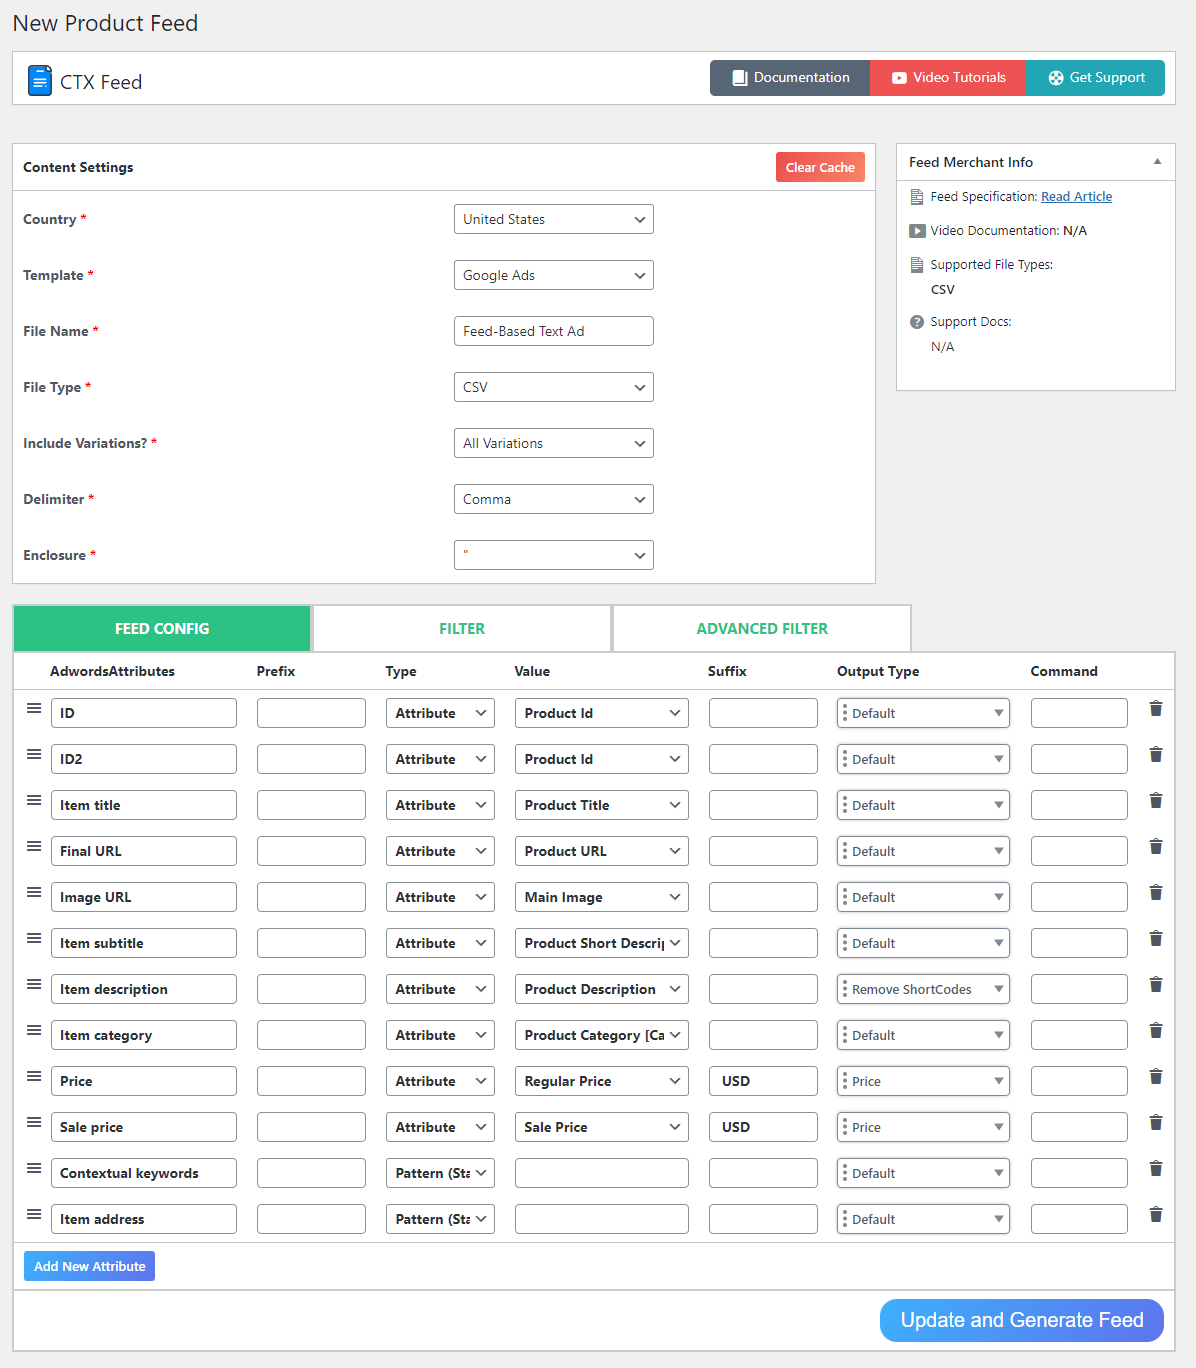Click reorder handle of Item title row

tap(34, 800)
